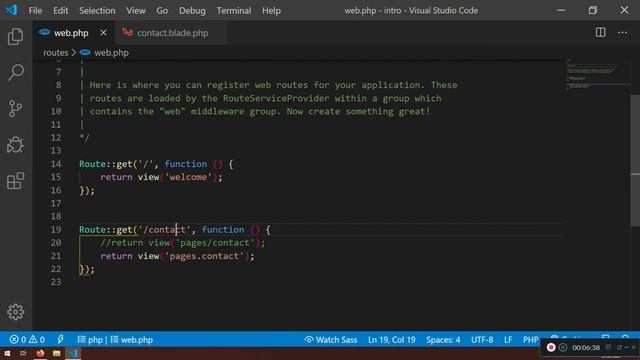640x360 pixels.
Task: Pause the screen recorder
Action: pos(563,347)
